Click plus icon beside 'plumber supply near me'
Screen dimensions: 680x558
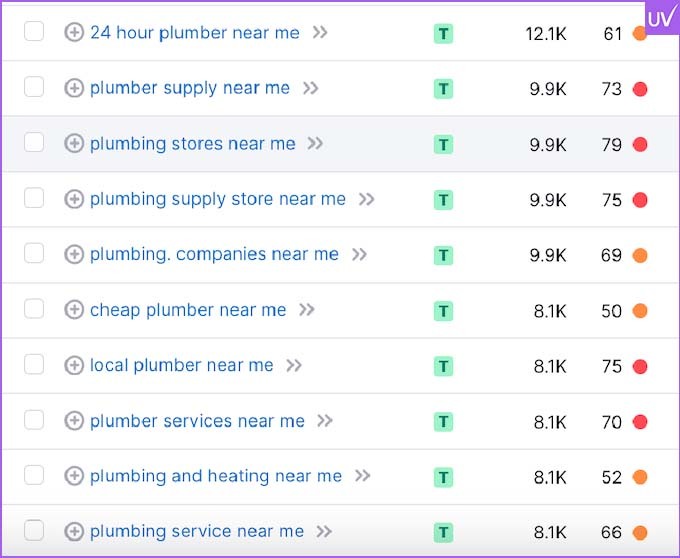pyautogui.click(x=74, y=88)
